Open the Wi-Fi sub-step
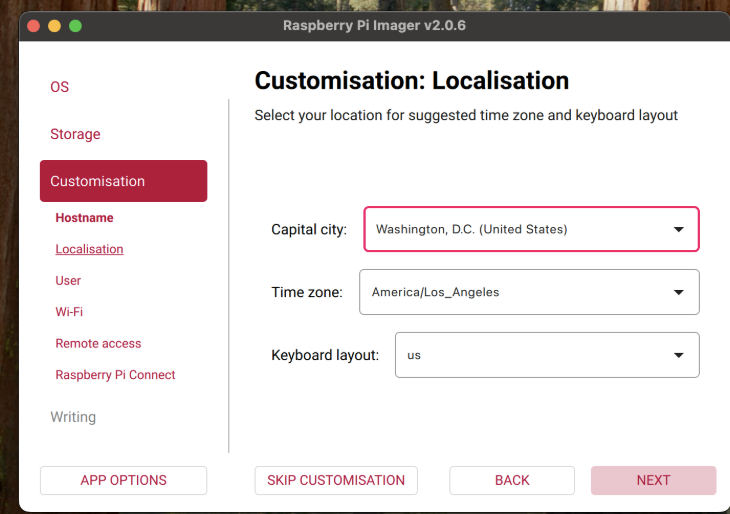This screenshot has height=514, width=730. [69, 312]
